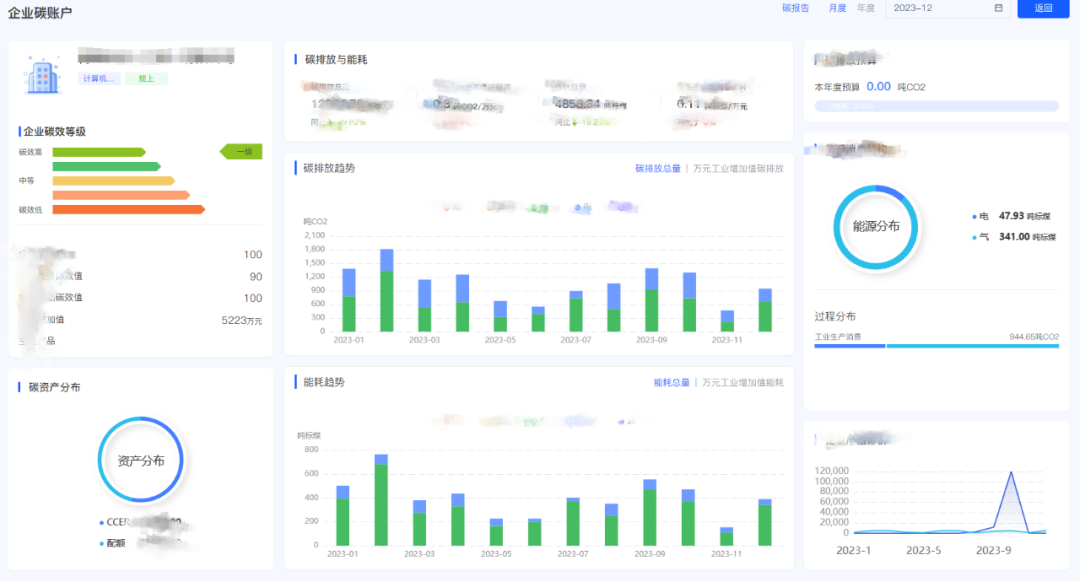The height and width of the screenshot is (582, 1080).
Task: Click 2023-09 bar in 能耗趋势 chart
Action: coord(649,512)
